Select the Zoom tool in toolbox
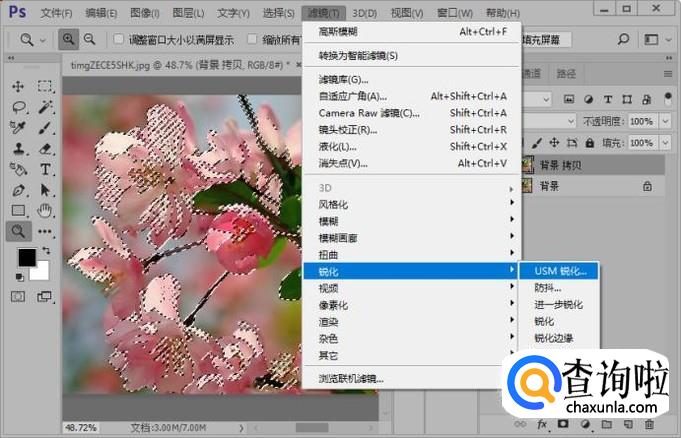 pyautogui.click(x=18, y=231)
